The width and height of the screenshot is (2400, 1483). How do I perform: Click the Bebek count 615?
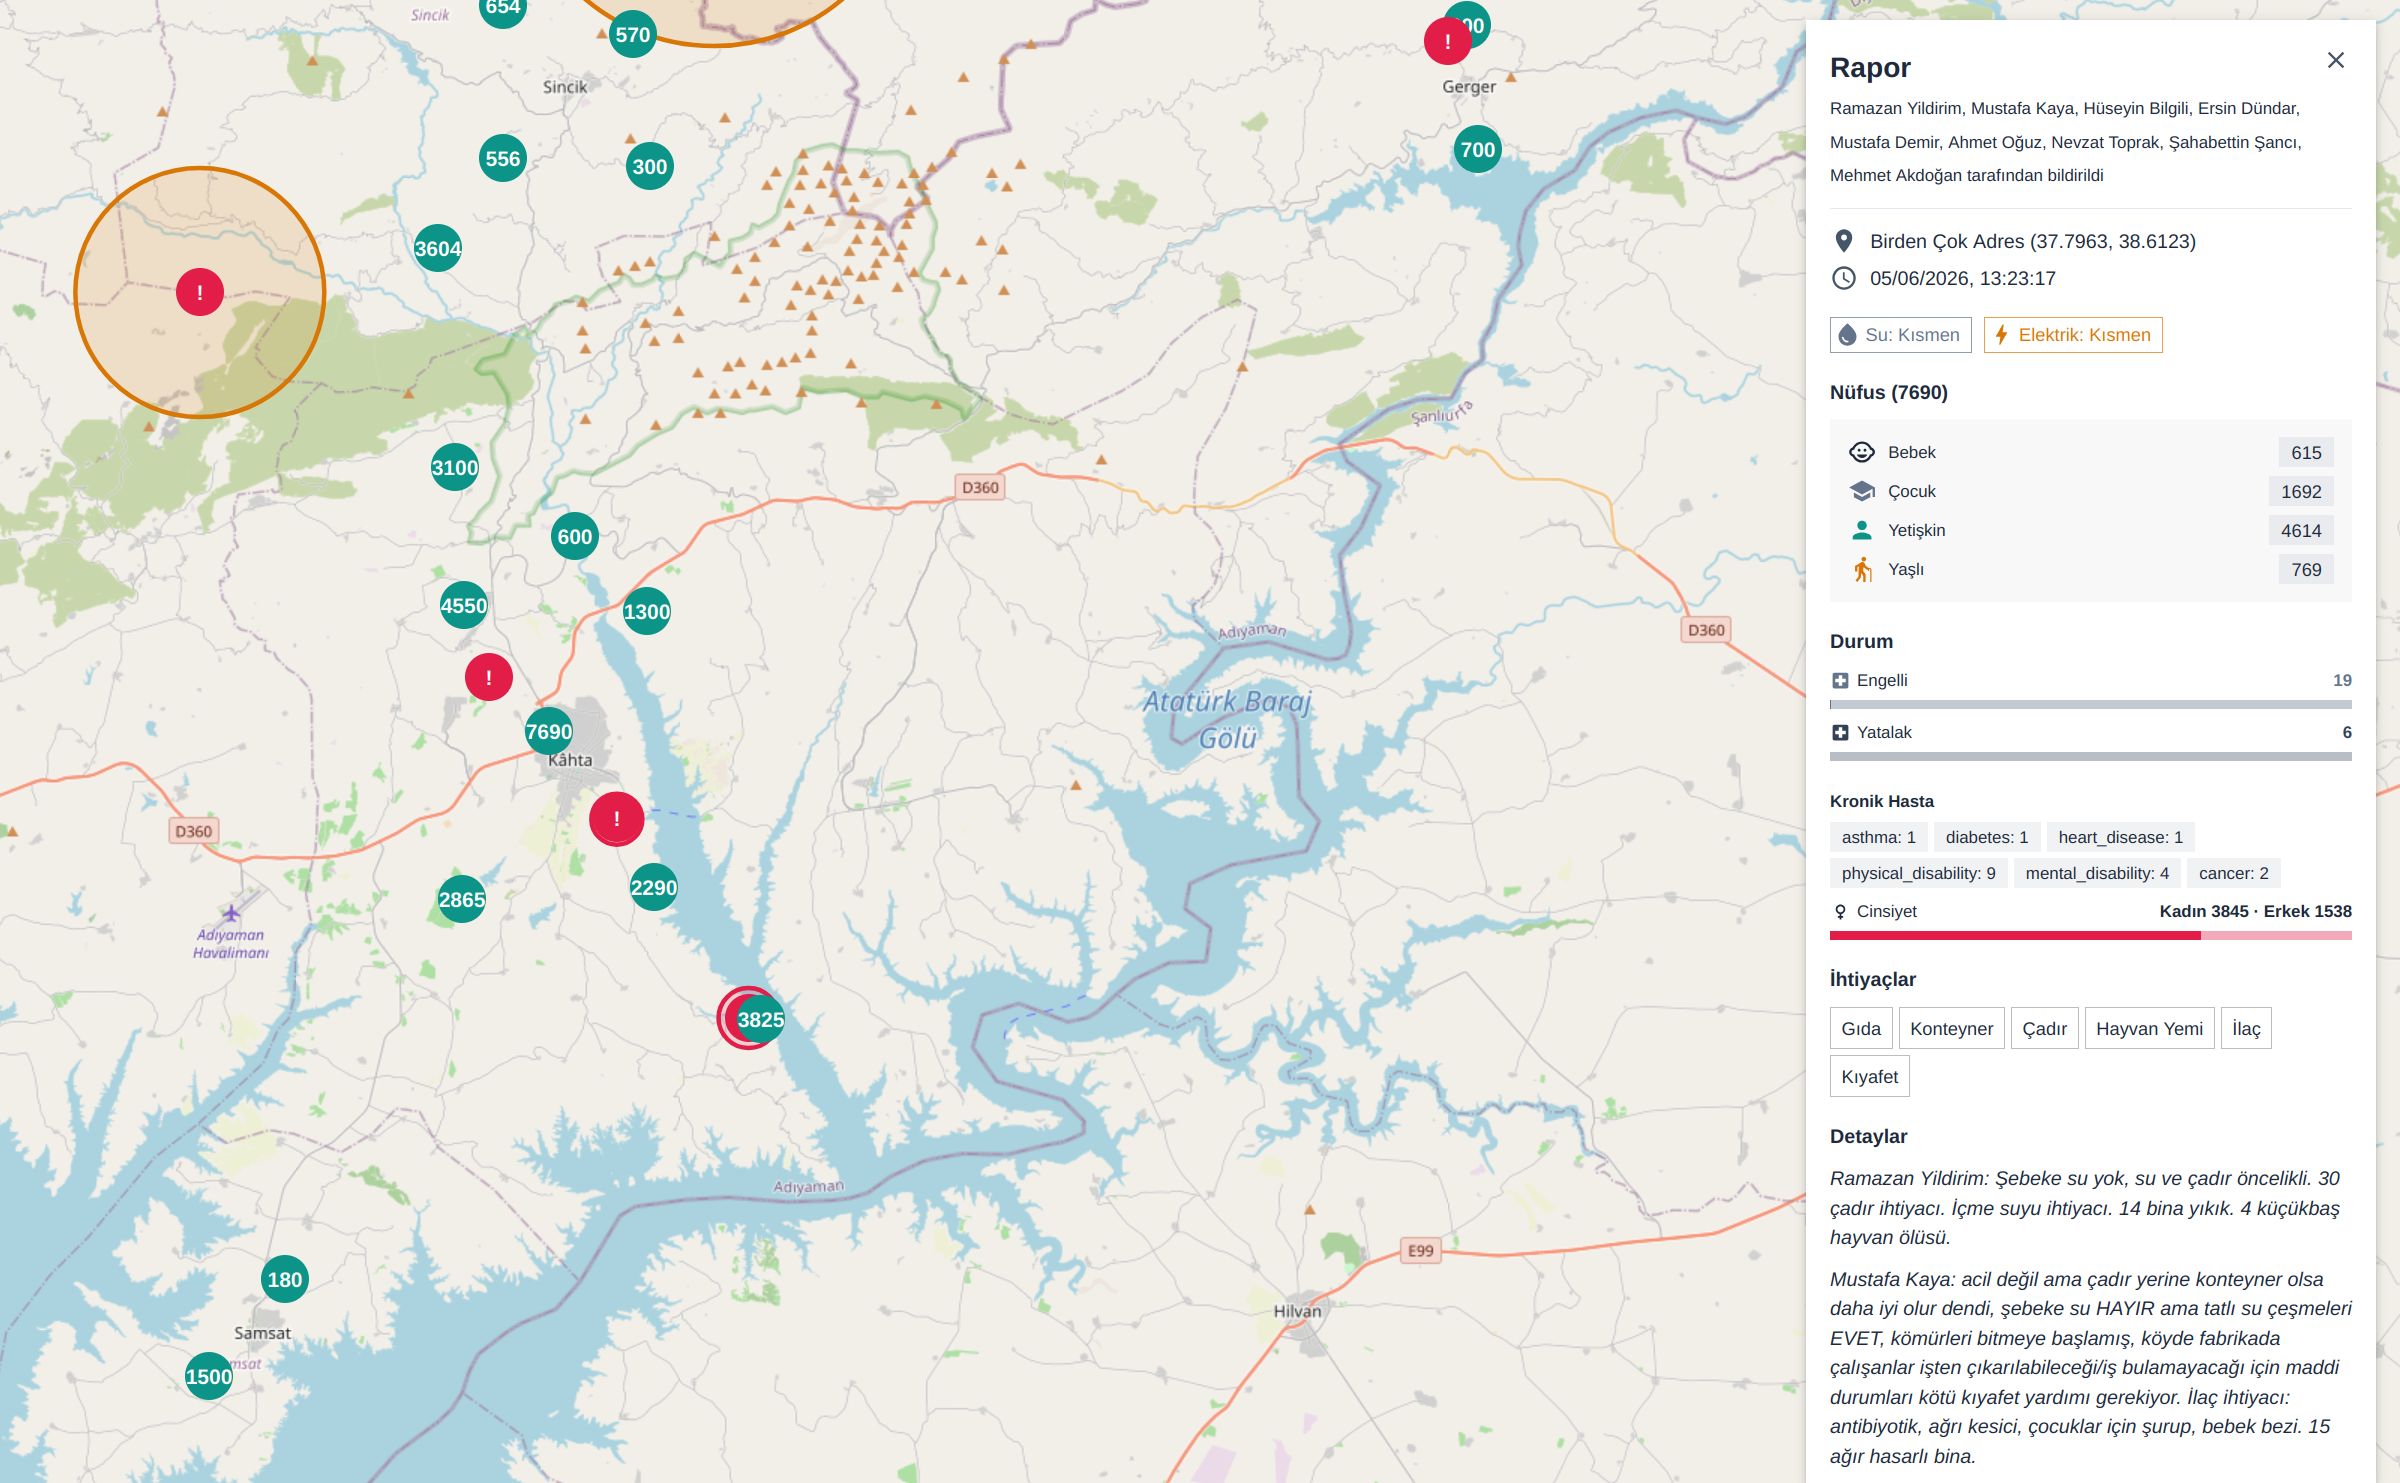point(2306,452)
